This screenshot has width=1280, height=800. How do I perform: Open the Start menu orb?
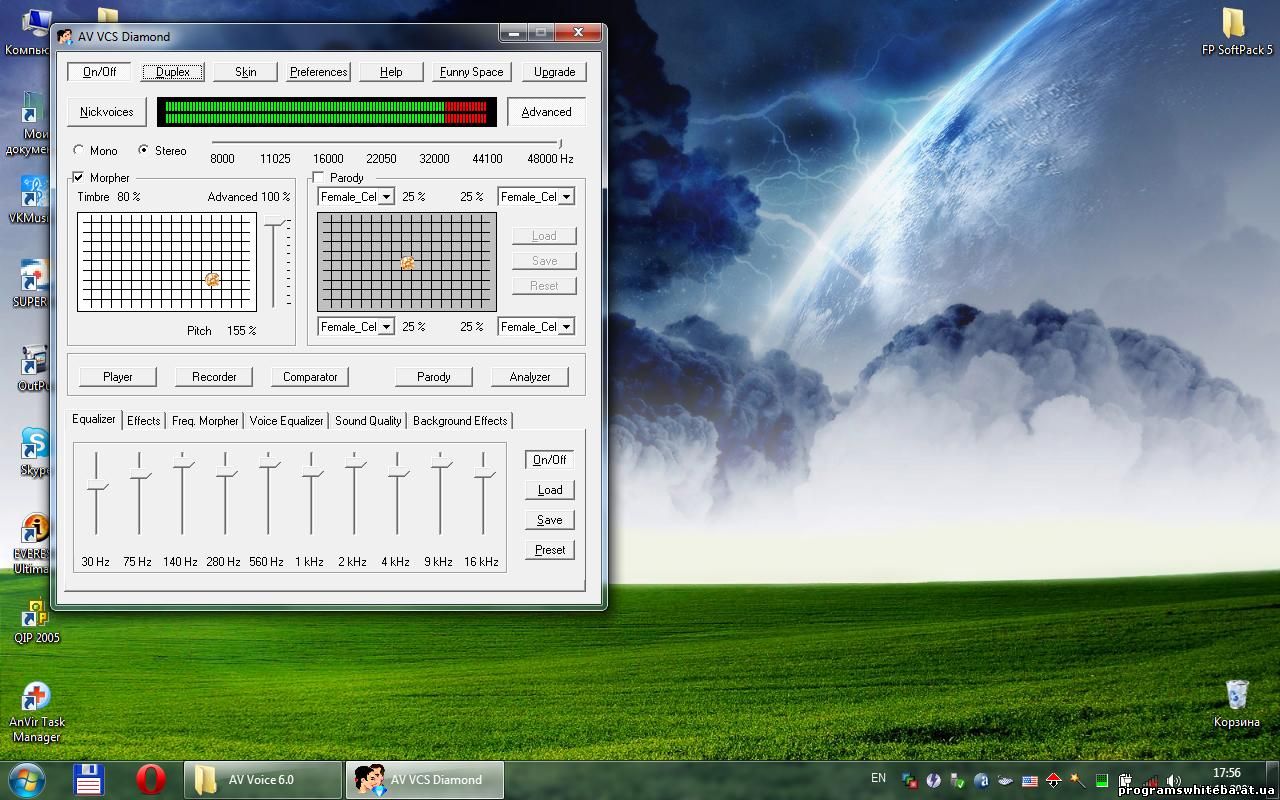click(26, 779)
